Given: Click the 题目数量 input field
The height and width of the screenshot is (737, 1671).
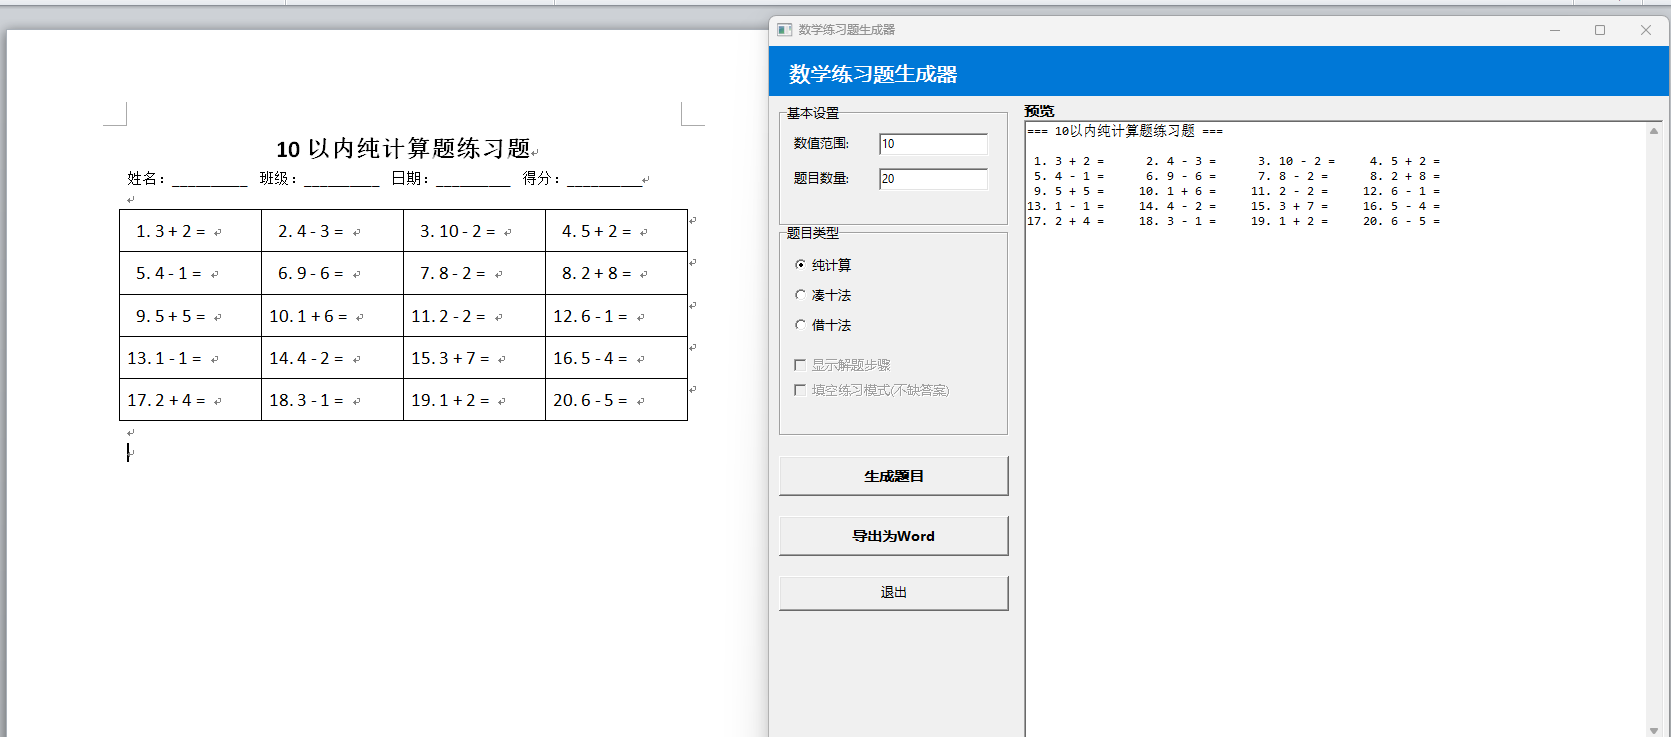Looking at the screenshot, I should tap(933, 179).
